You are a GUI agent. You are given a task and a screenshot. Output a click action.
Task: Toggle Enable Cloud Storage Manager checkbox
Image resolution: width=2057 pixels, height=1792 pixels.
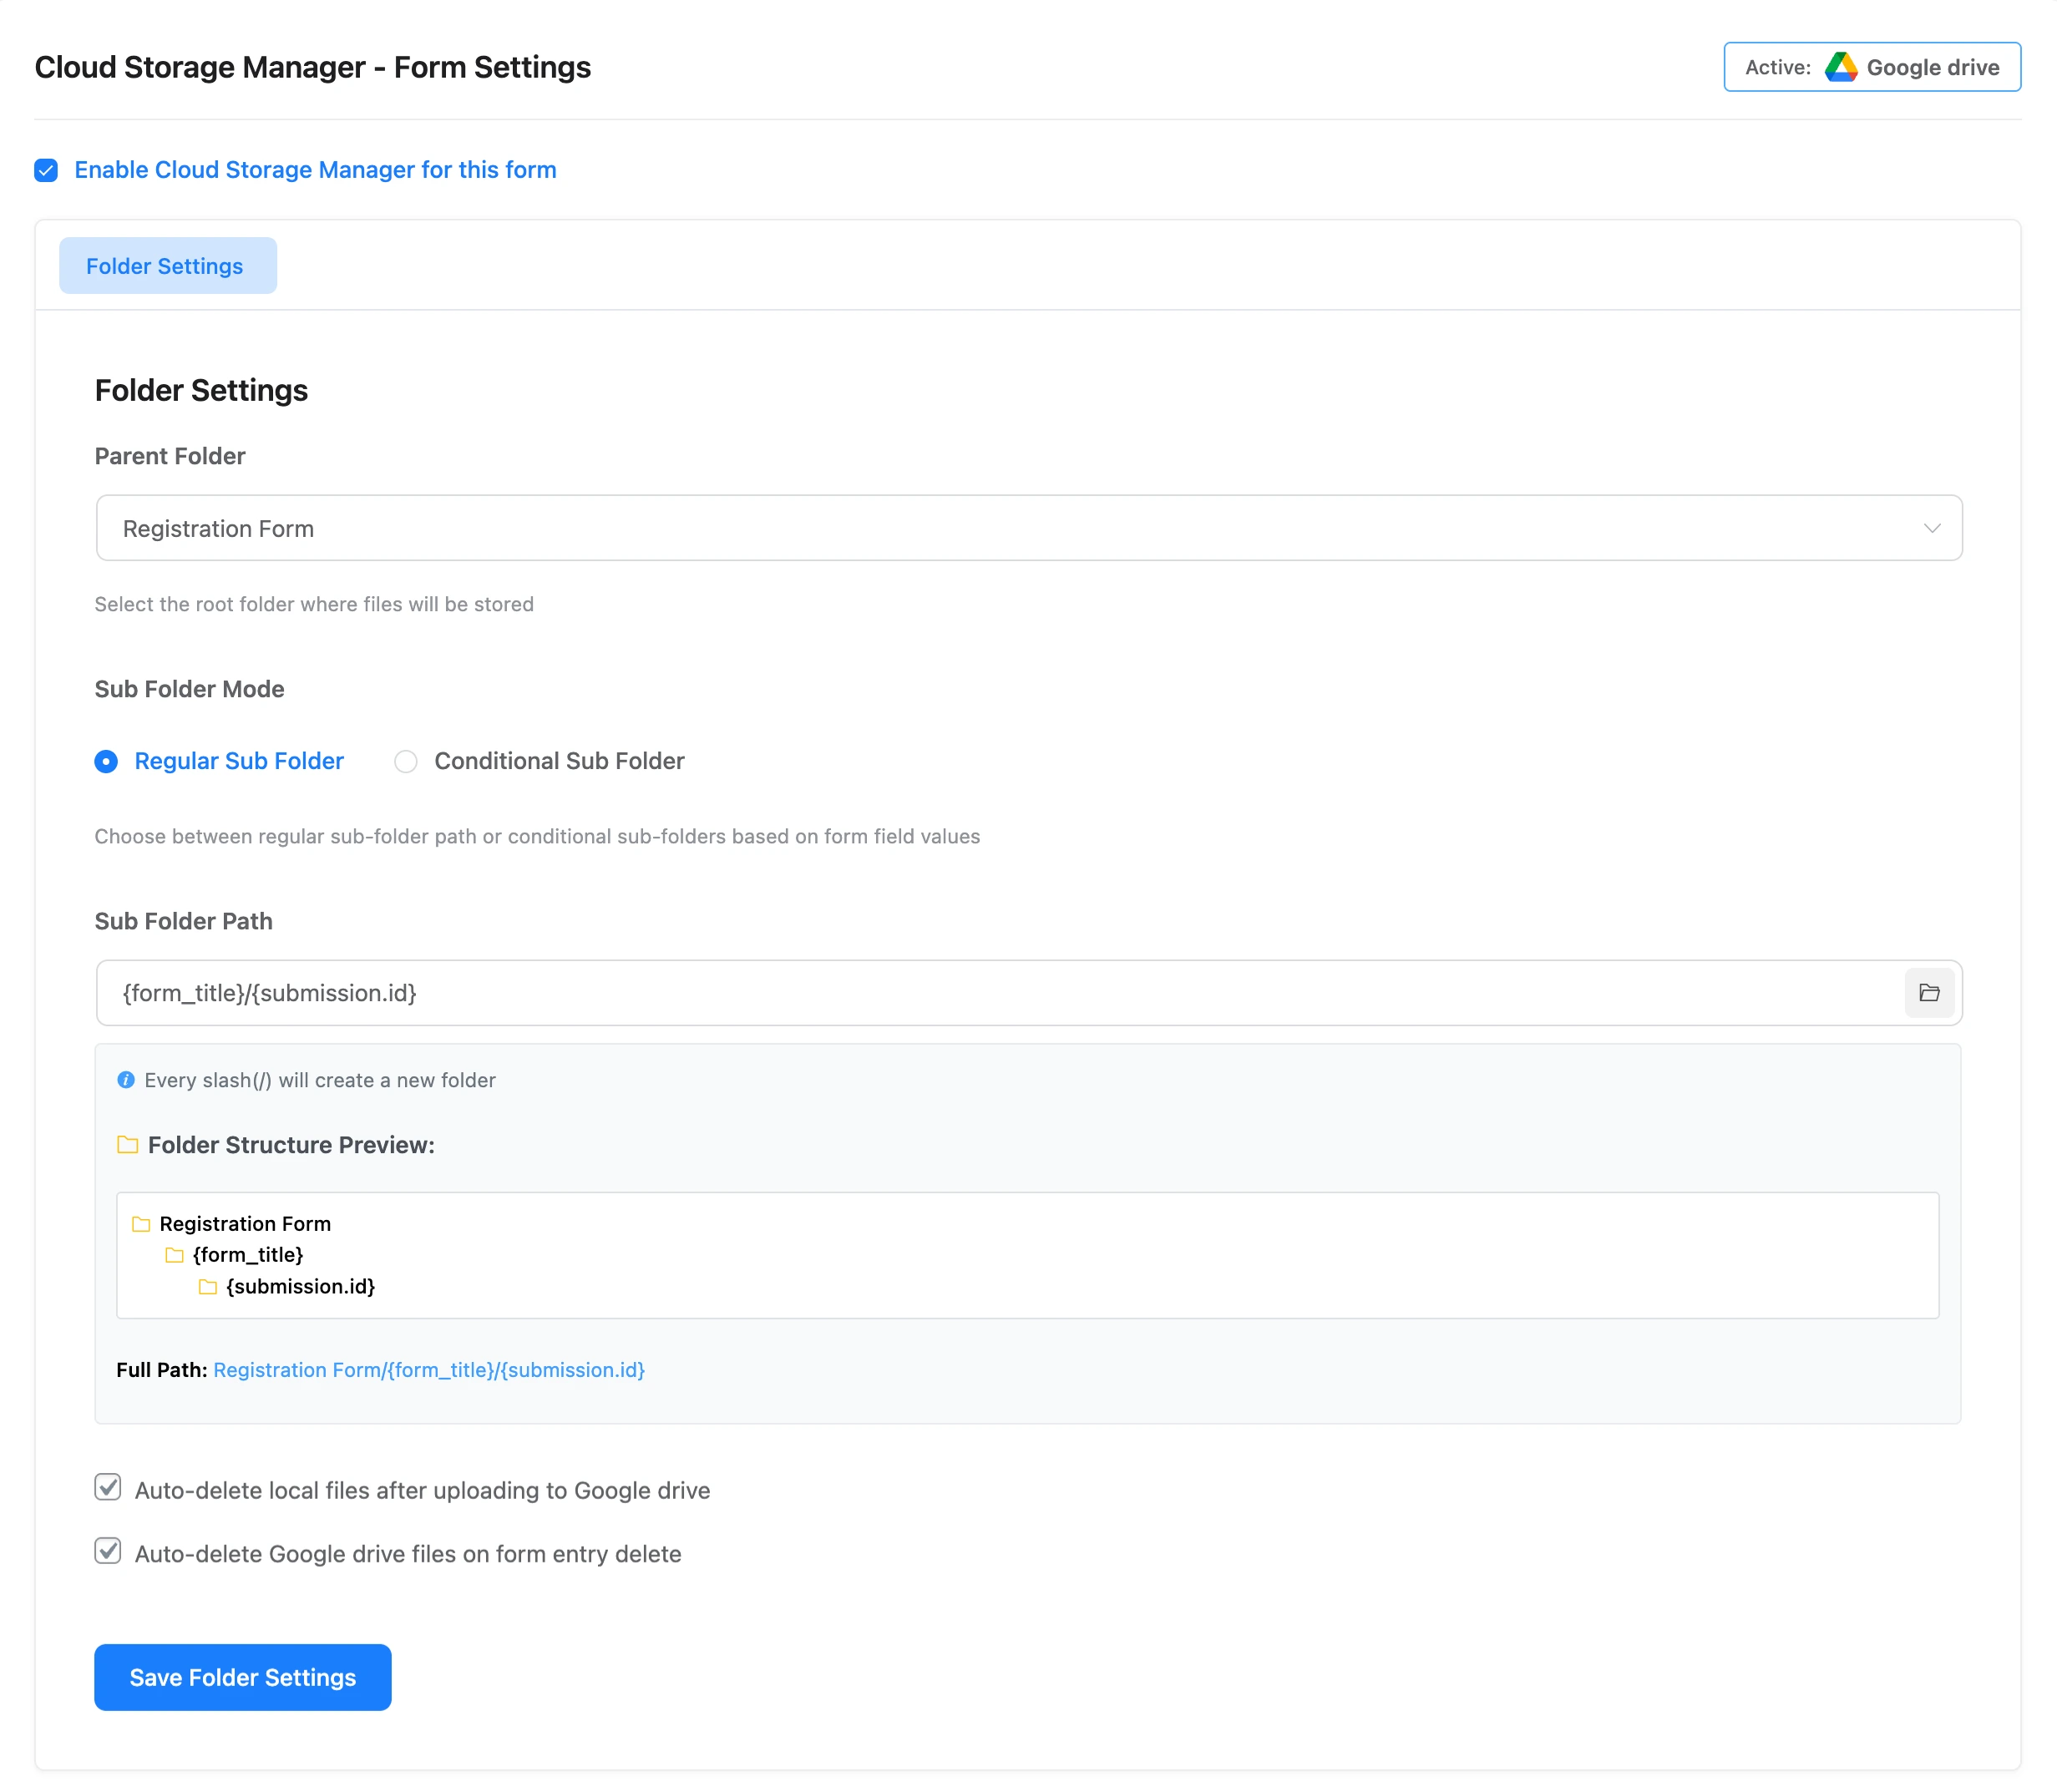[x=46, y=170]
